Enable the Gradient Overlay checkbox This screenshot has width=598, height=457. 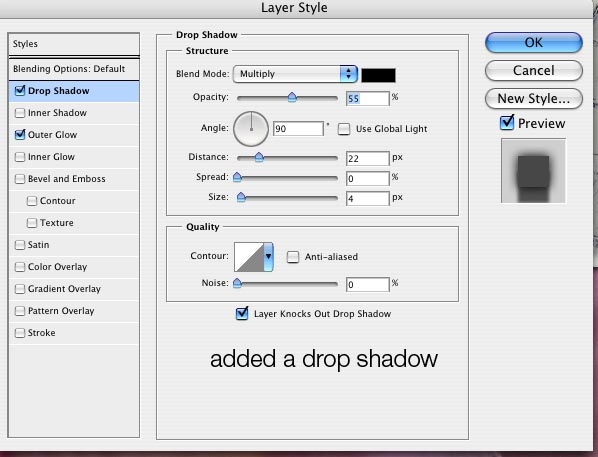20,289
